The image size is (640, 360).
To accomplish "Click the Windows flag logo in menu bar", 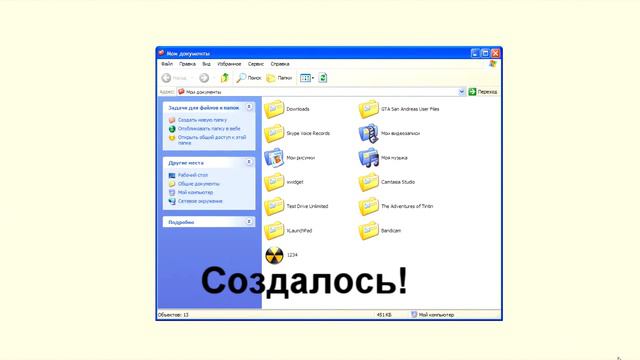I will click(x=493, y=64).
